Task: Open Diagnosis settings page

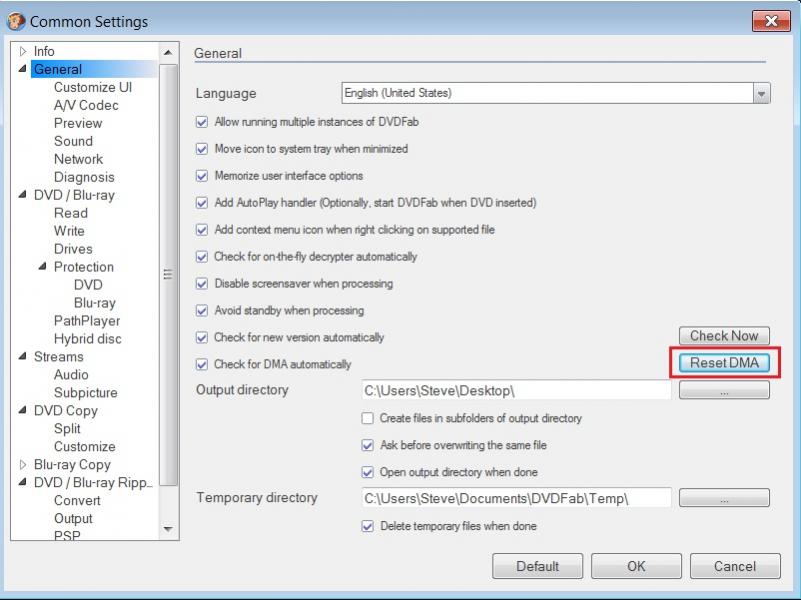Action: pyautogui.click(x=84, y=177)
